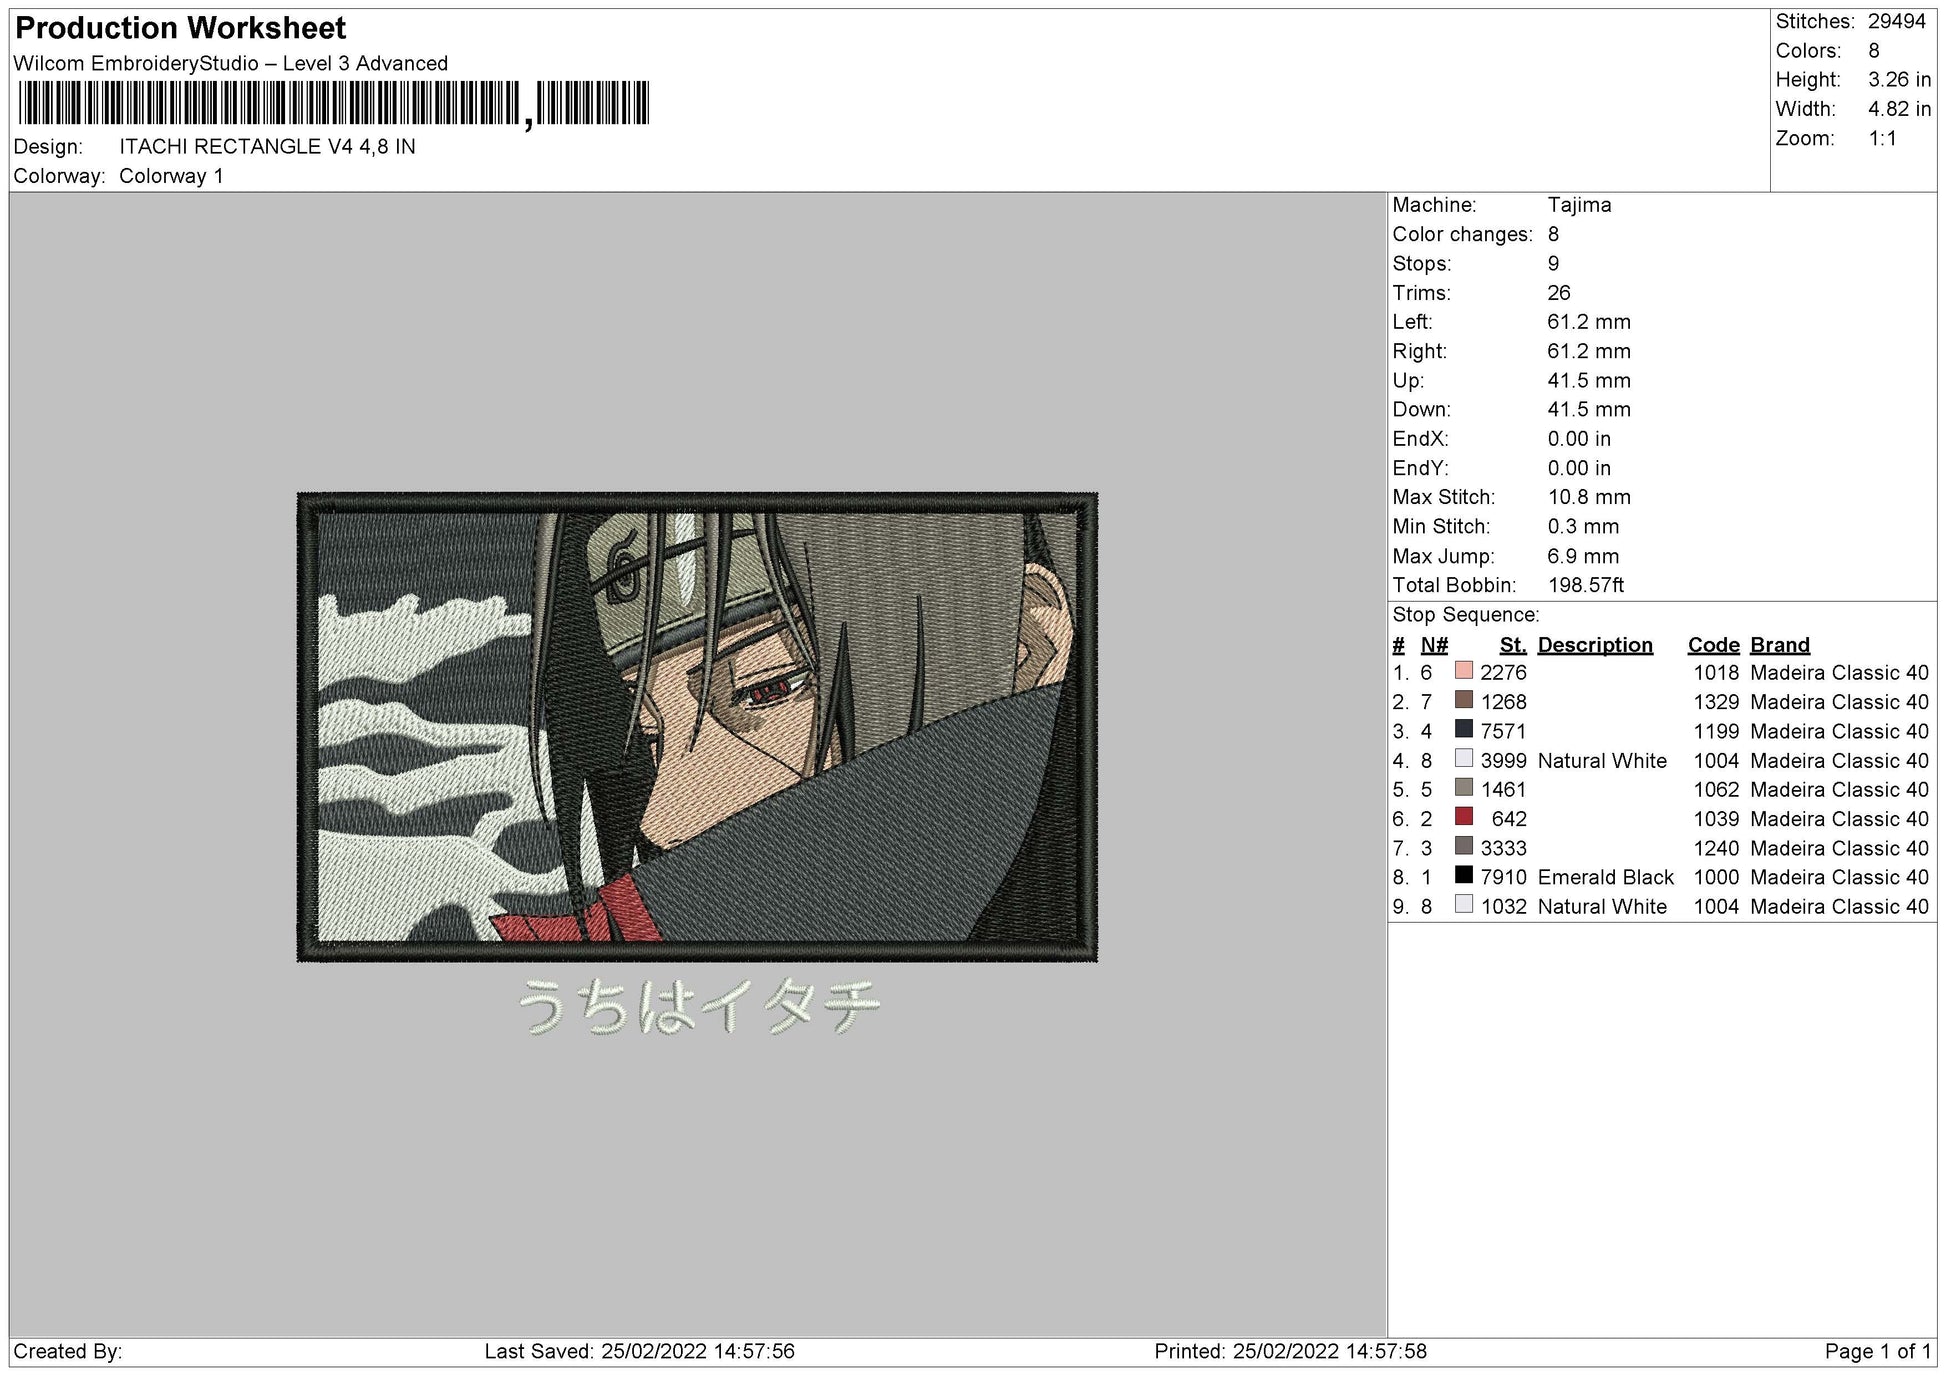
Task: Click thread code "1199" in stop 3 row
Action: [1716, 731]
